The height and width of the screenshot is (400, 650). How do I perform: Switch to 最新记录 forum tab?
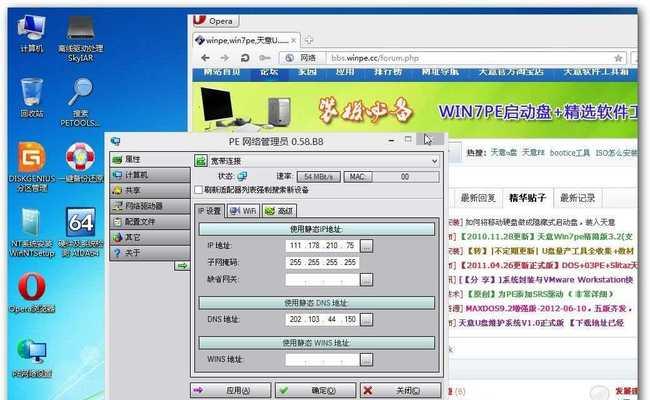click(x=577, y=198)
